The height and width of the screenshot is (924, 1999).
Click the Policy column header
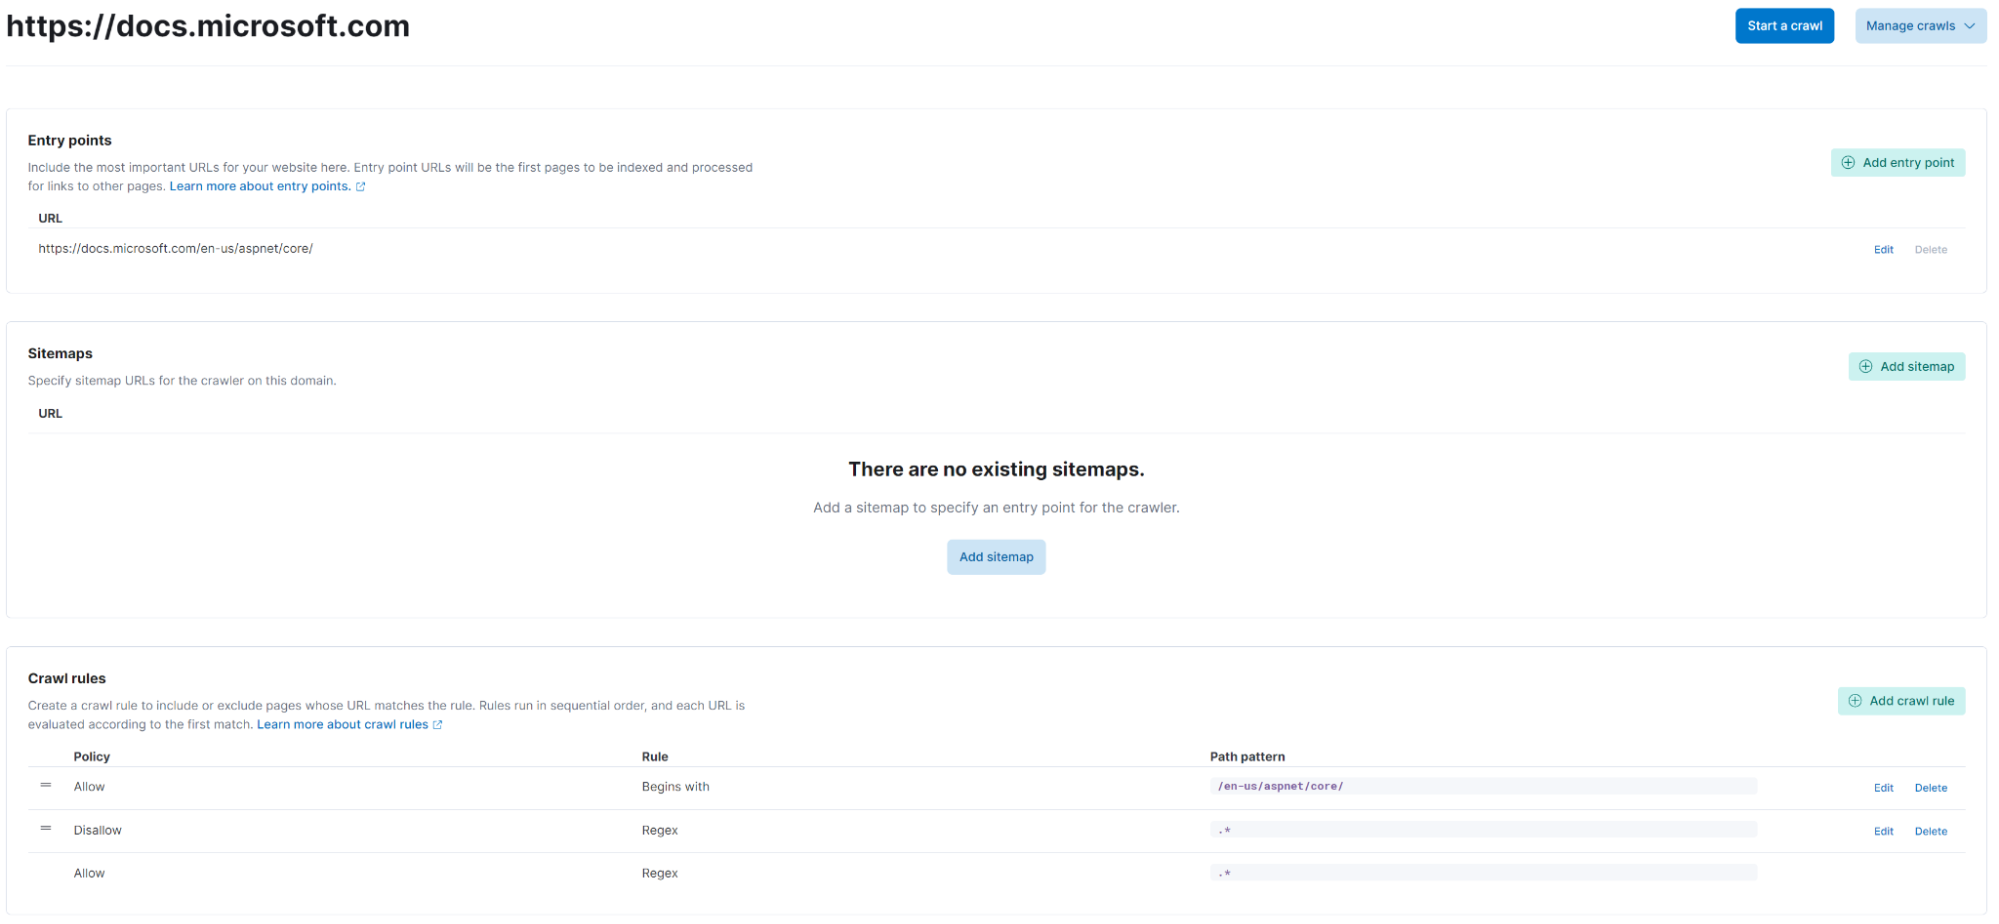[x=92, y=757]
